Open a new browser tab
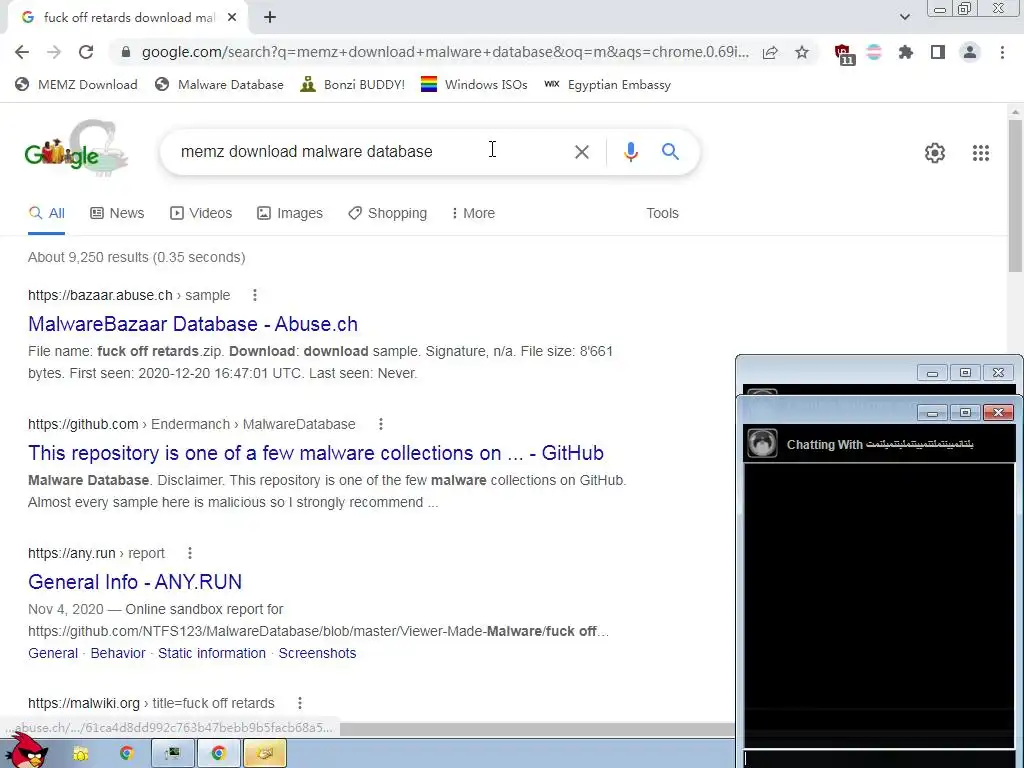The image size is (1024, 768). point(270,18)
